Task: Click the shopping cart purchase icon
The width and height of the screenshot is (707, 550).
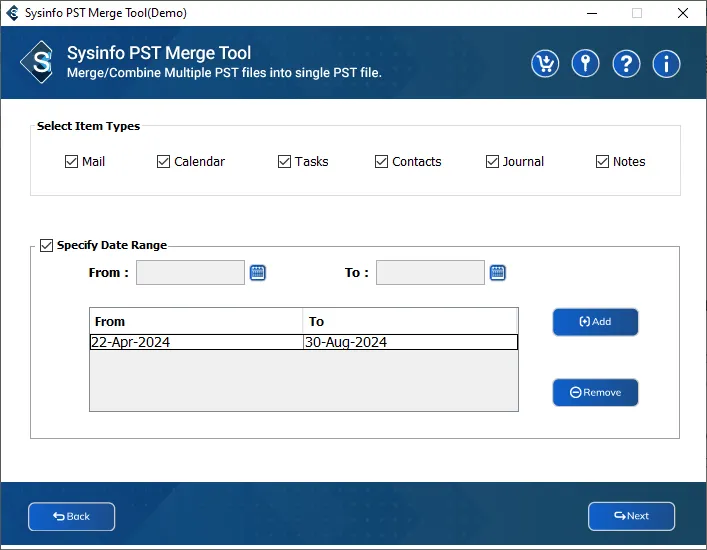Action: [x=545, y=64]
